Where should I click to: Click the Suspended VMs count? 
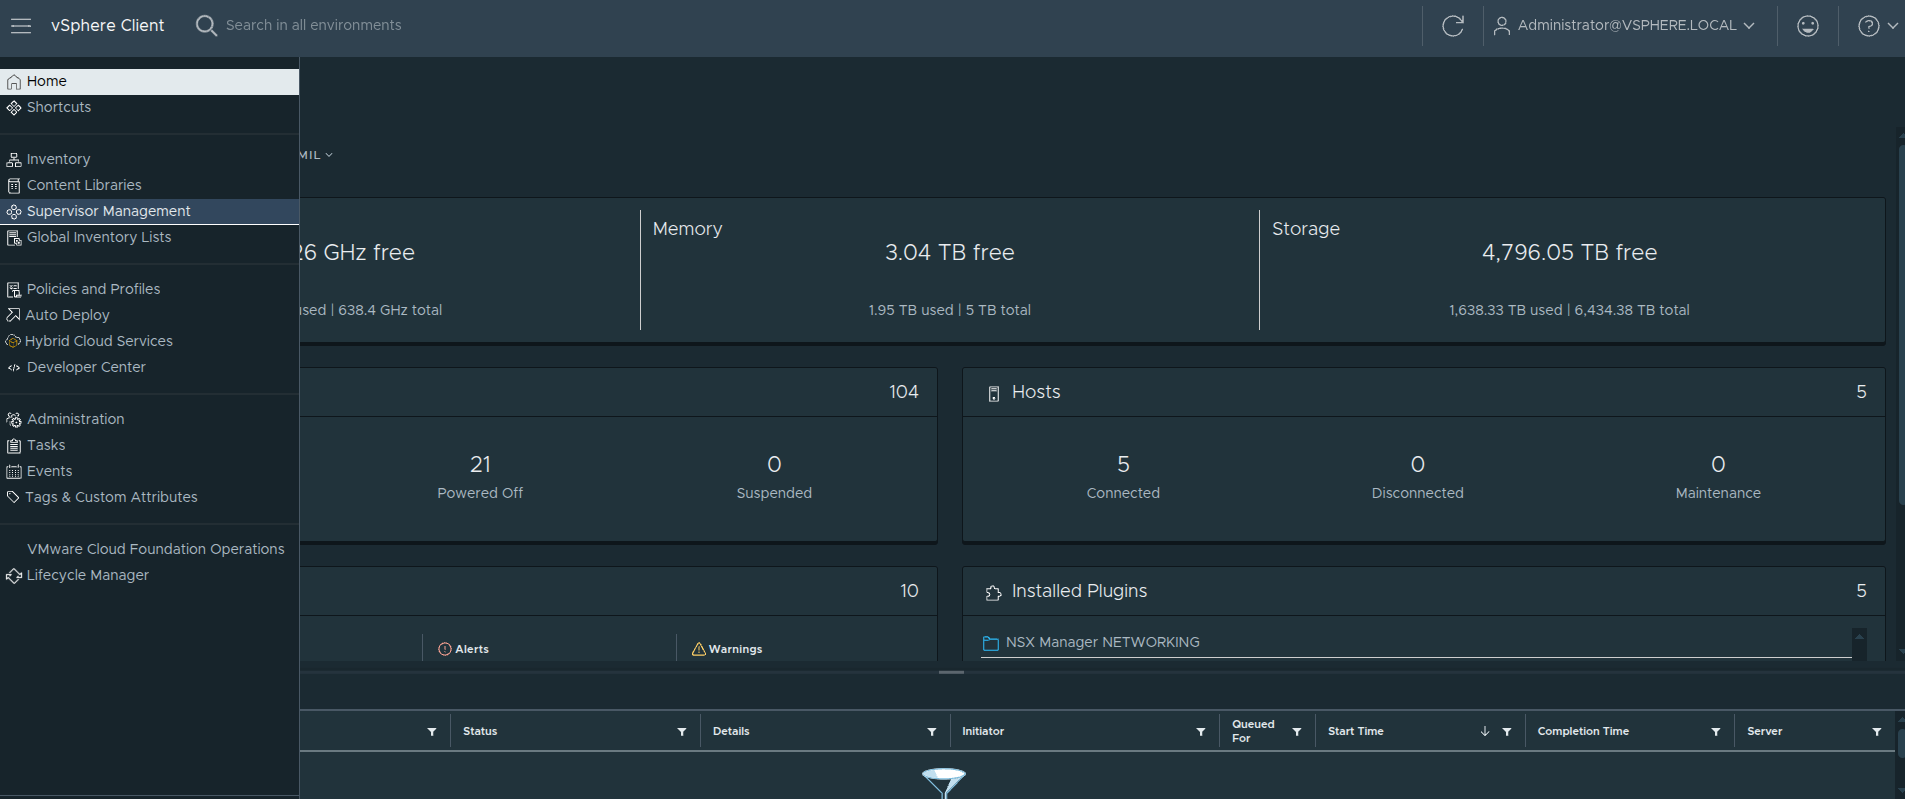[x=774, y=464]
